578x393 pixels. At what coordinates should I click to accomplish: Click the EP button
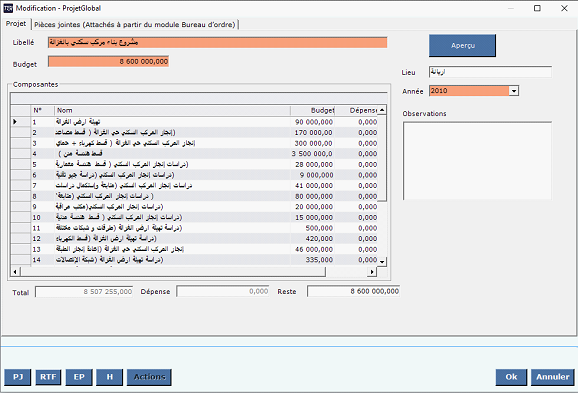tap(79, 377)
